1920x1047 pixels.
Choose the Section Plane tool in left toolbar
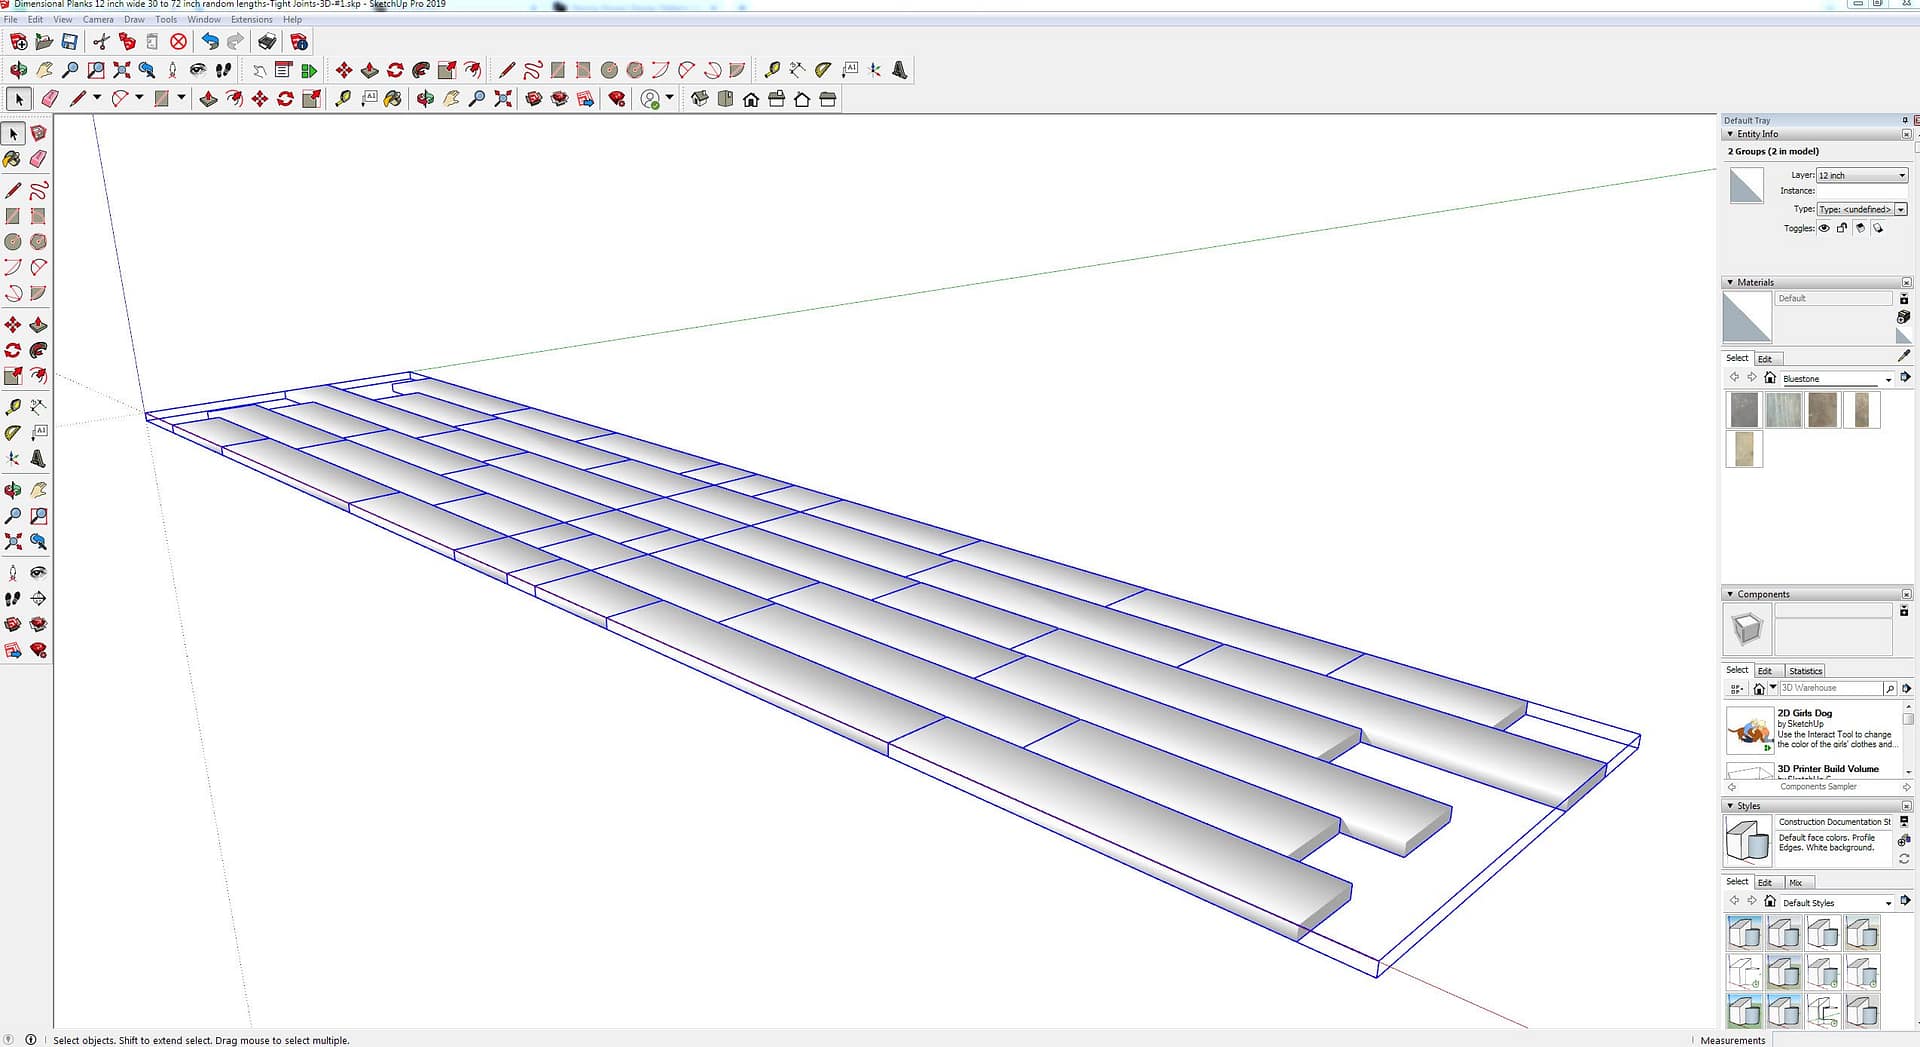(x=38, y=598)
